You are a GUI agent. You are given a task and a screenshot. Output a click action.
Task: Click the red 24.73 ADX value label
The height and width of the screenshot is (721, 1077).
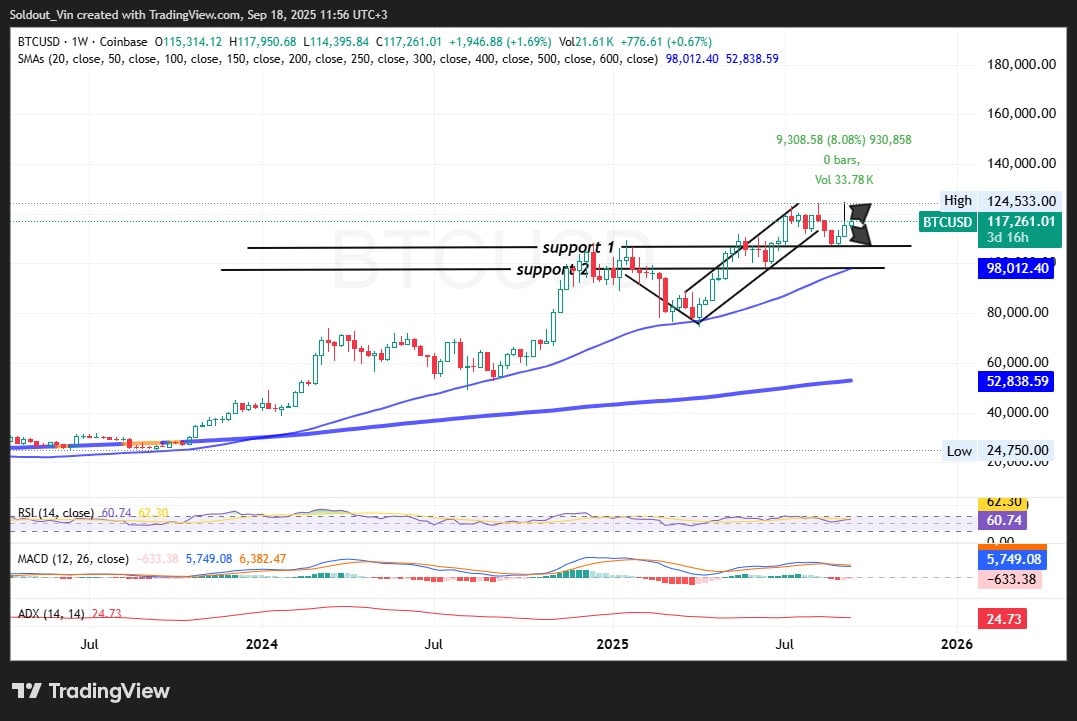(1003, 621)
